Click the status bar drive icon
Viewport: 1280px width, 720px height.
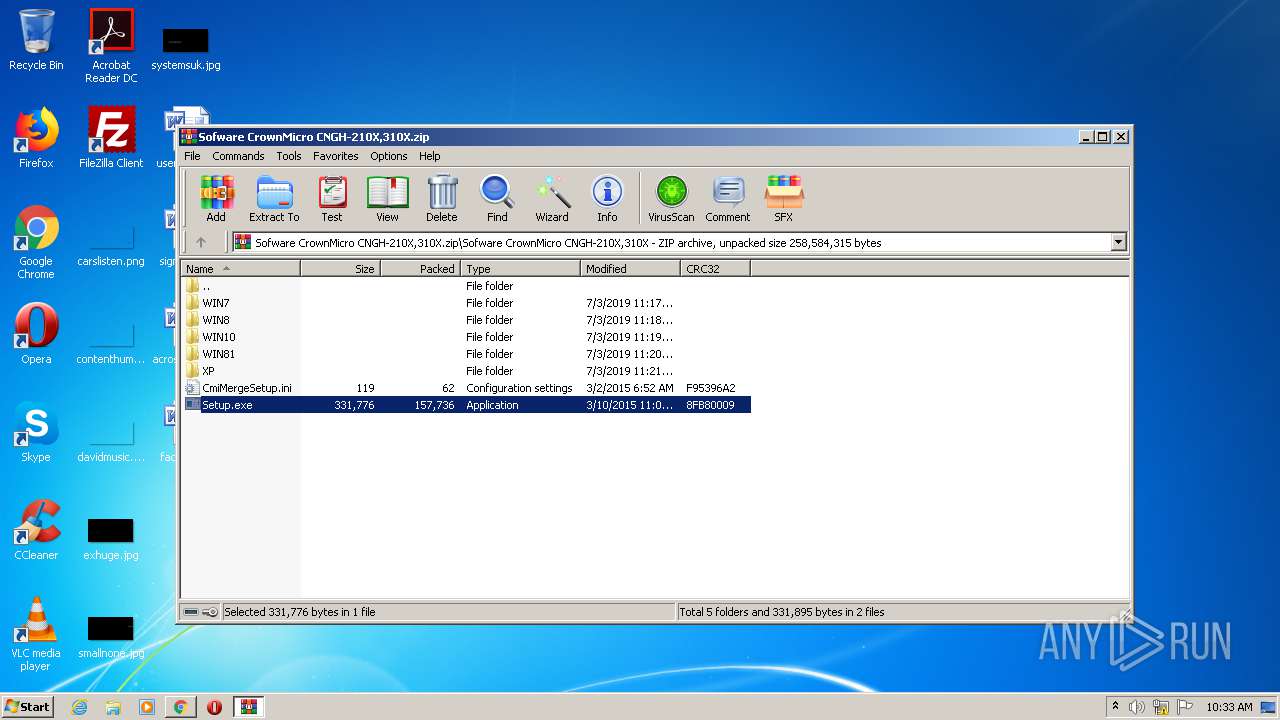(192, 612)
